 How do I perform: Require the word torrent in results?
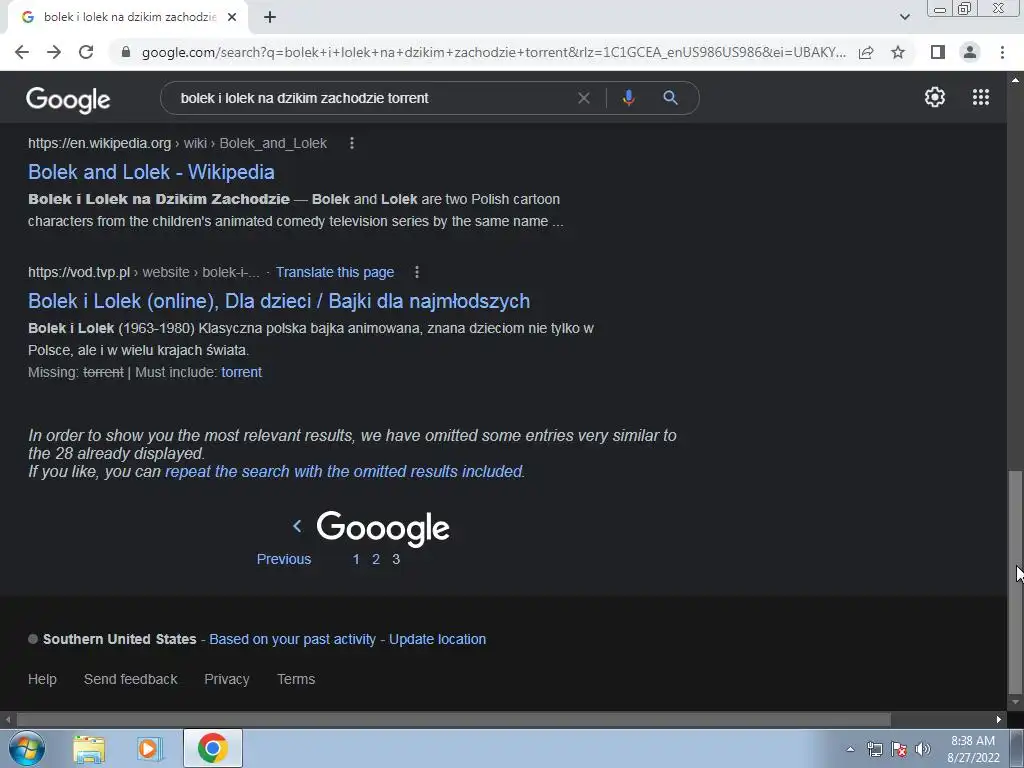241,372
